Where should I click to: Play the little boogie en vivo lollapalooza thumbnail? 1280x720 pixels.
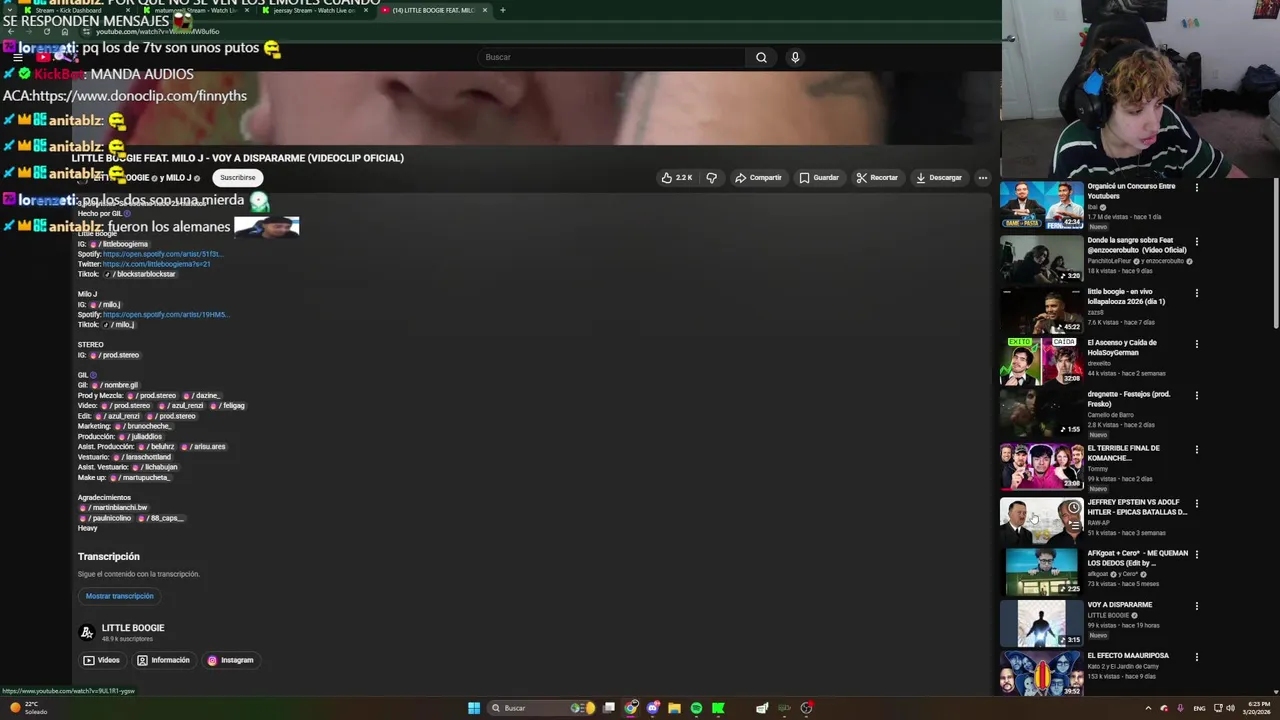pyautogui.click(x=1041, y=310)
